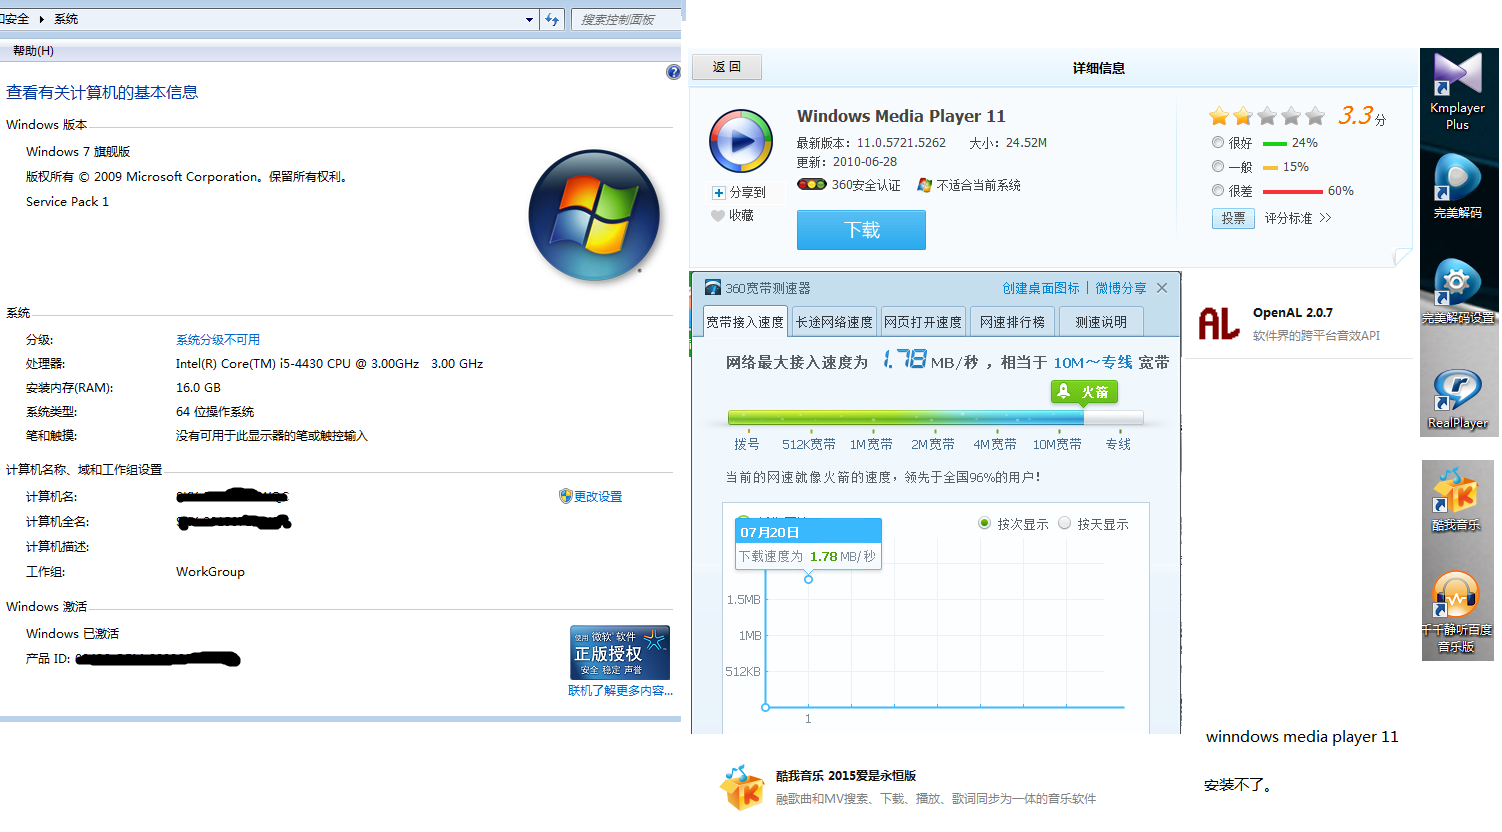Switch to 长途网络速度 tab
The image size is (1502, 832).
(834, 322)
